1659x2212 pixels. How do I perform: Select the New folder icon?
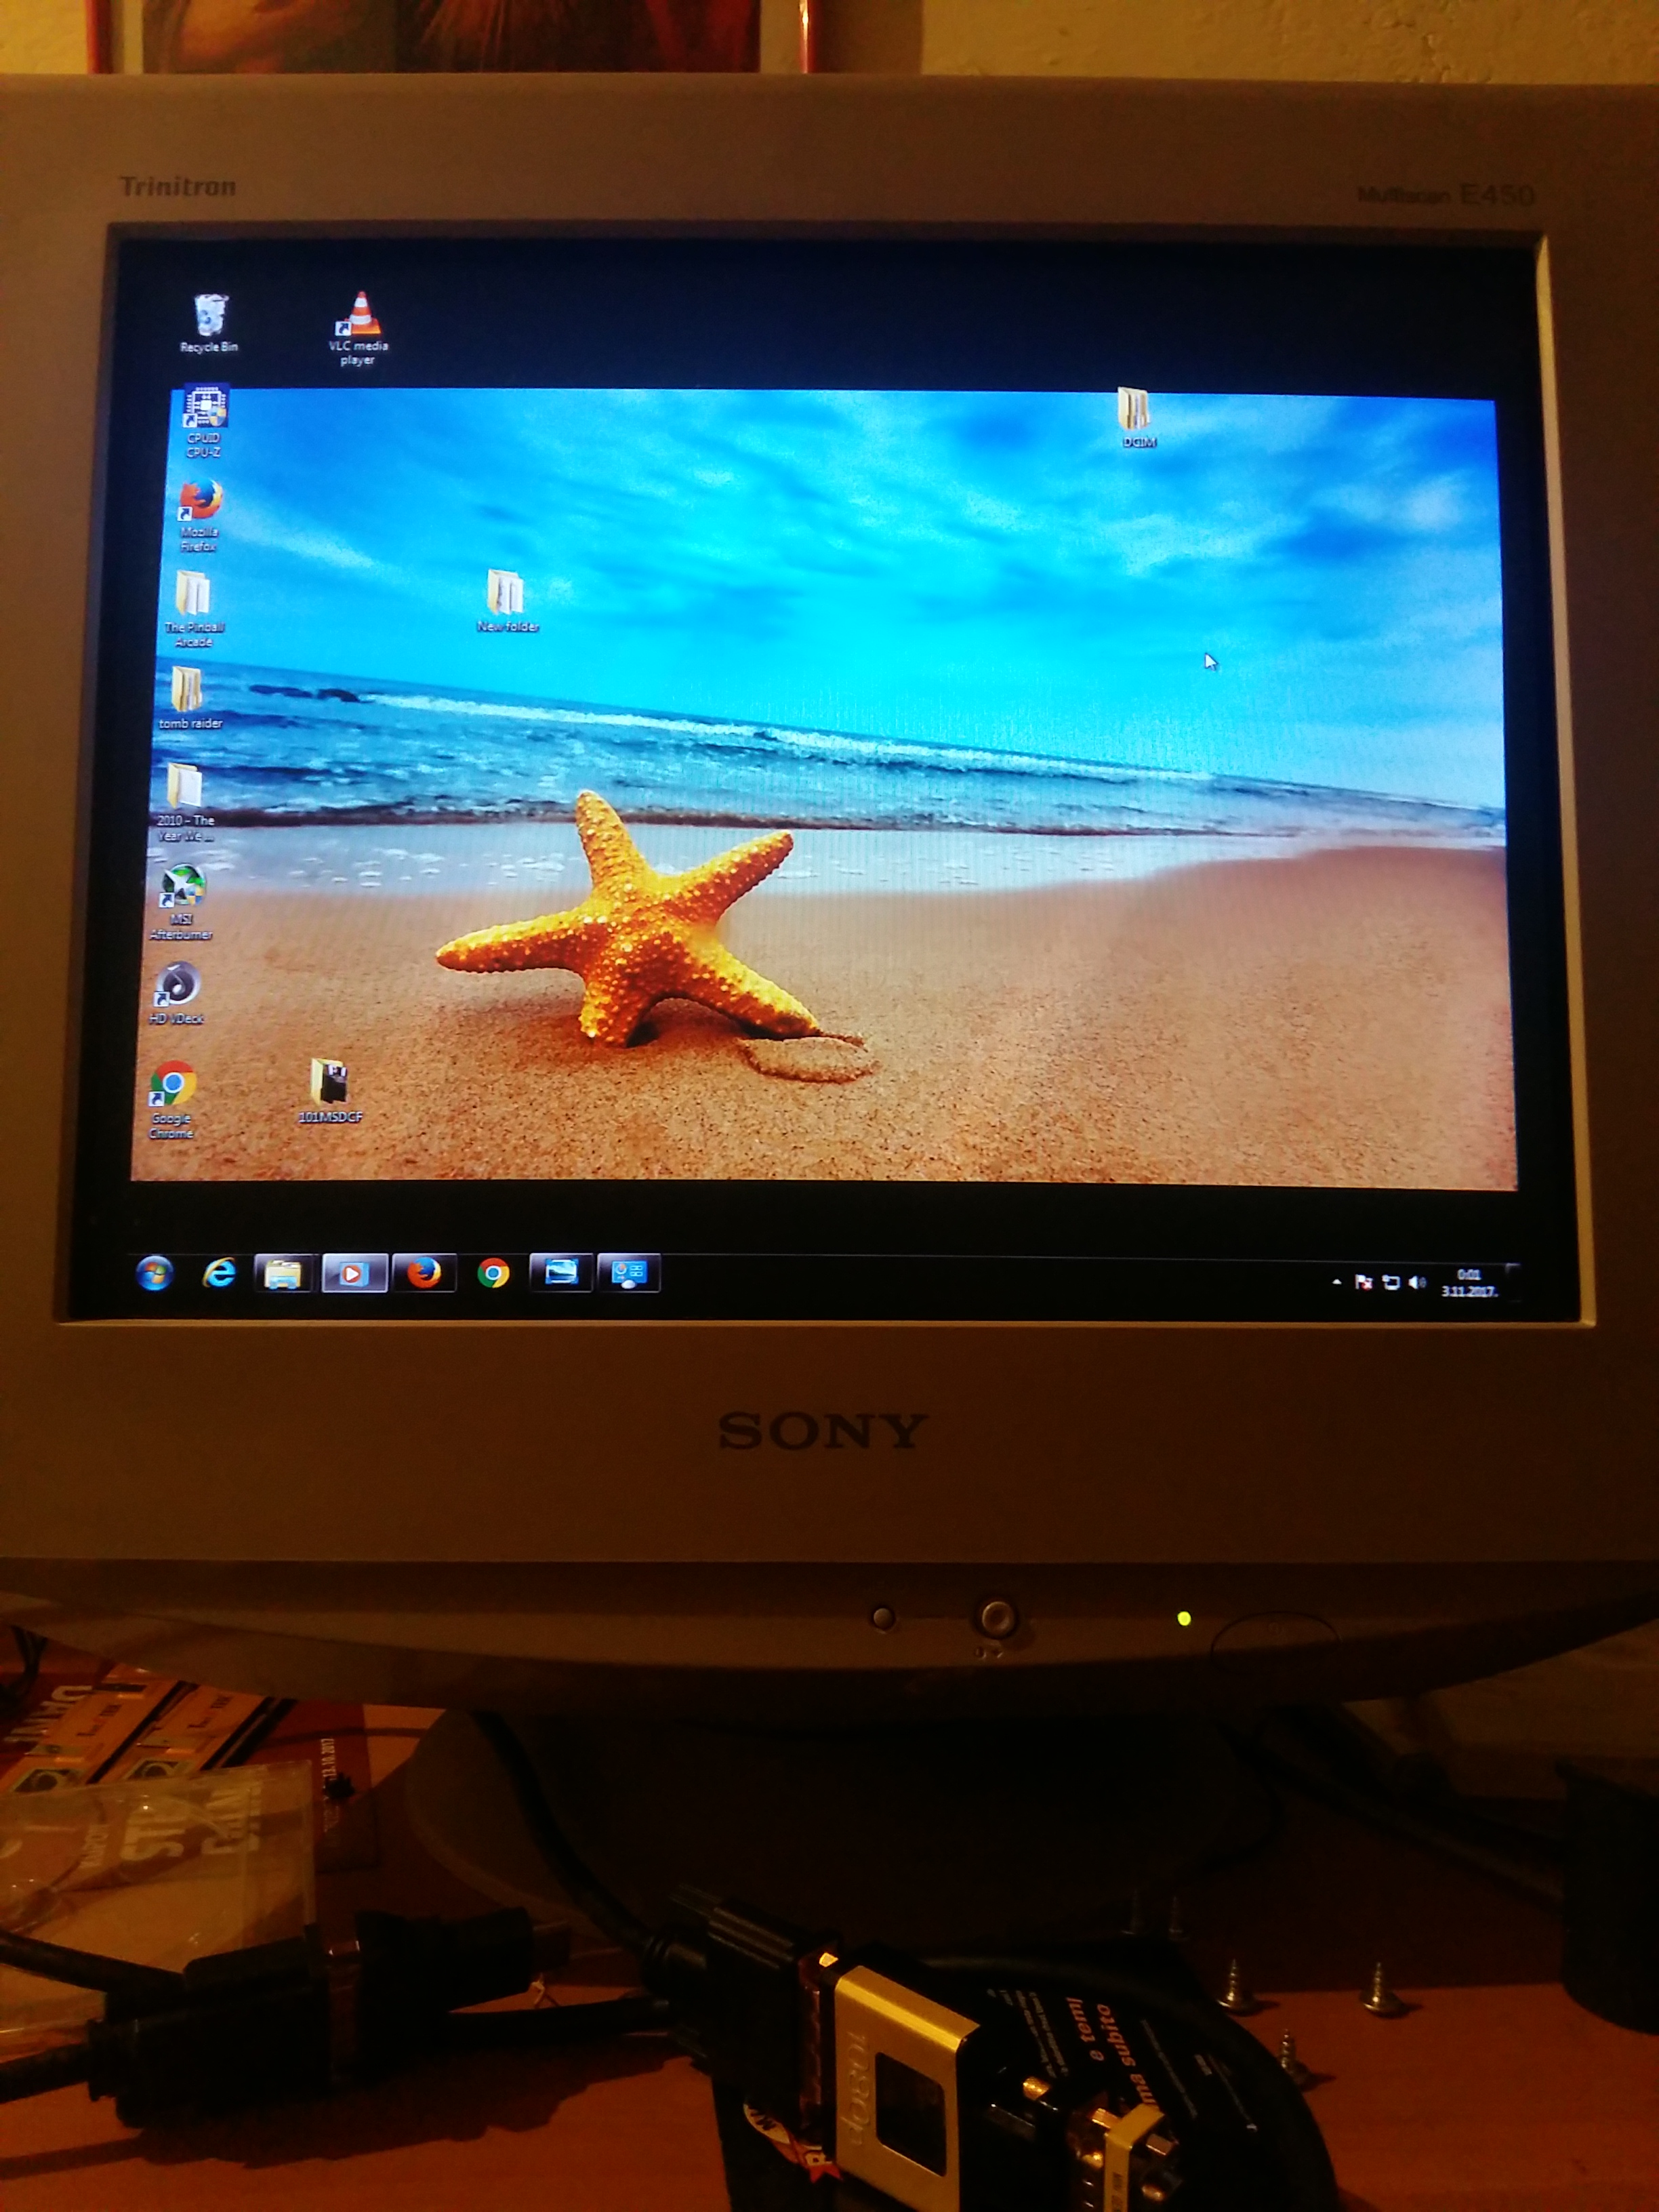(506, 594)
